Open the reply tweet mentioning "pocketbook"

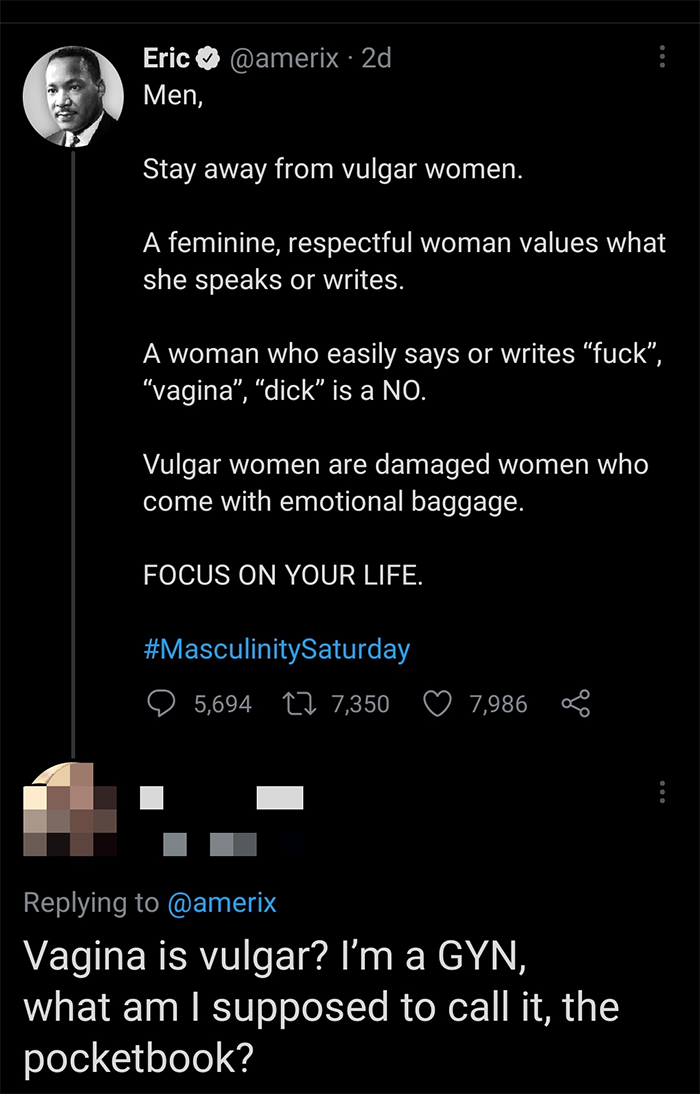coord(320,1006)
